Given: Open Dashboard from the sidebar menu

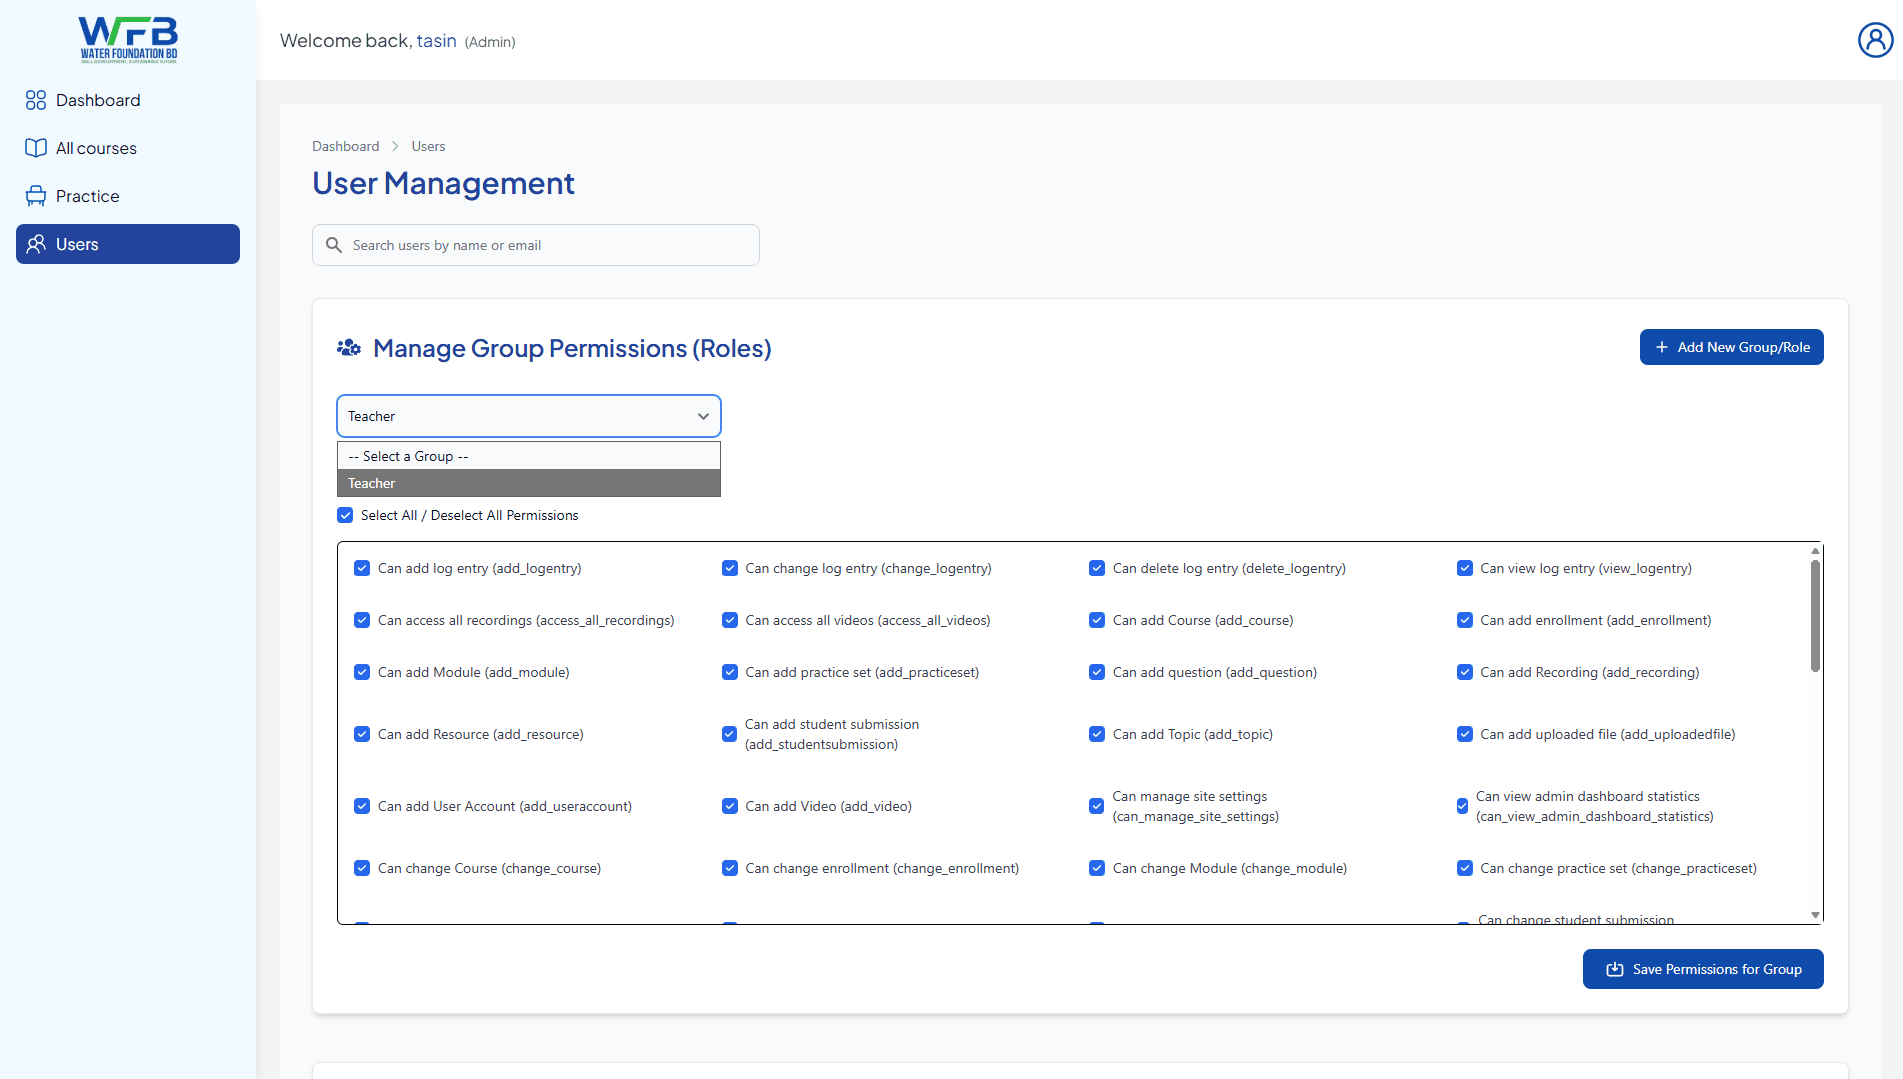Looking at the screenshot, I should click(128, 100).
